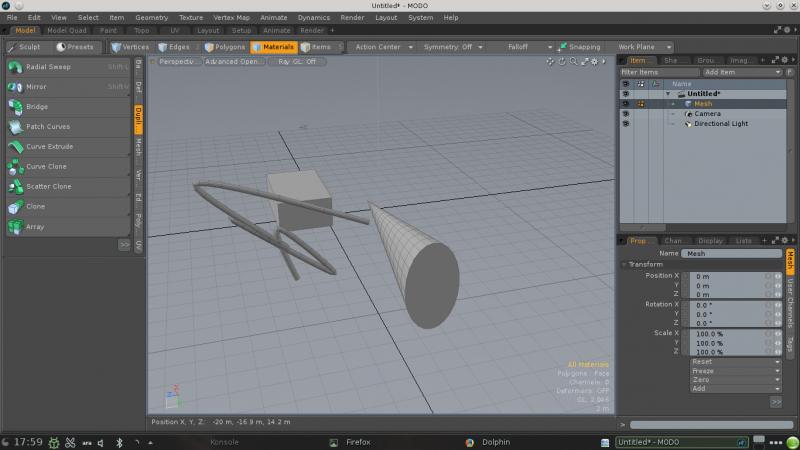Switch to Polygons selection mode
The image size is (800, 450).
(x=225, y=47)
